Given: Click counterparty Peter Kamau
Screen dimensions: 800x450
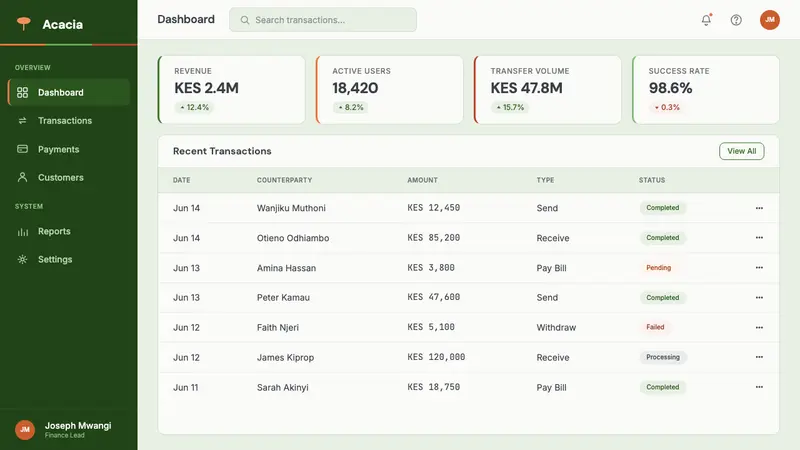Looking at the screenshot, I should pyautogui.click(x=283, y=297).
